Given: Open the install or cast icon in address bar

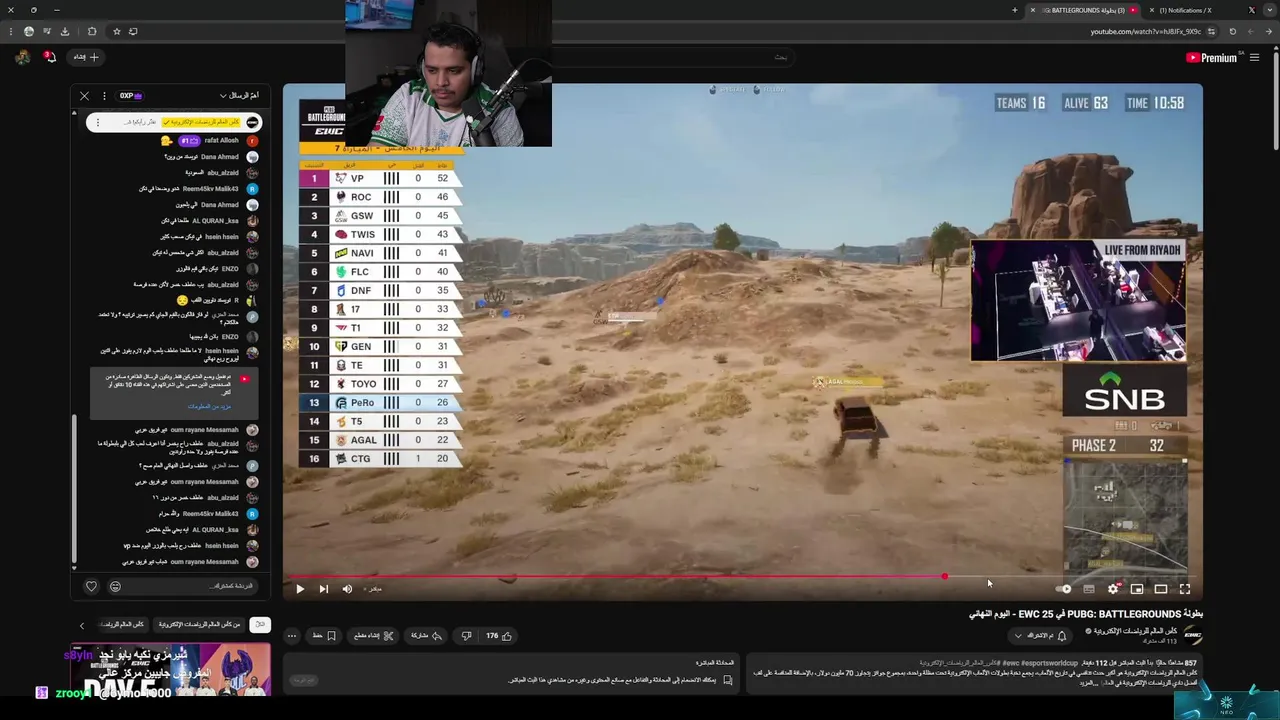Looking at the screenshot, I should click(133, 31).
